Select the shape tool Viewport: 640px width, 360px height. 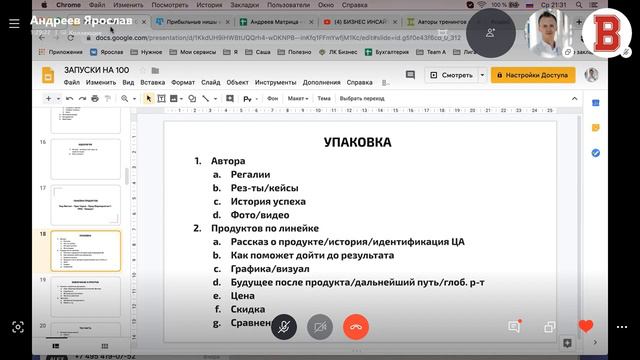(192, 99)
